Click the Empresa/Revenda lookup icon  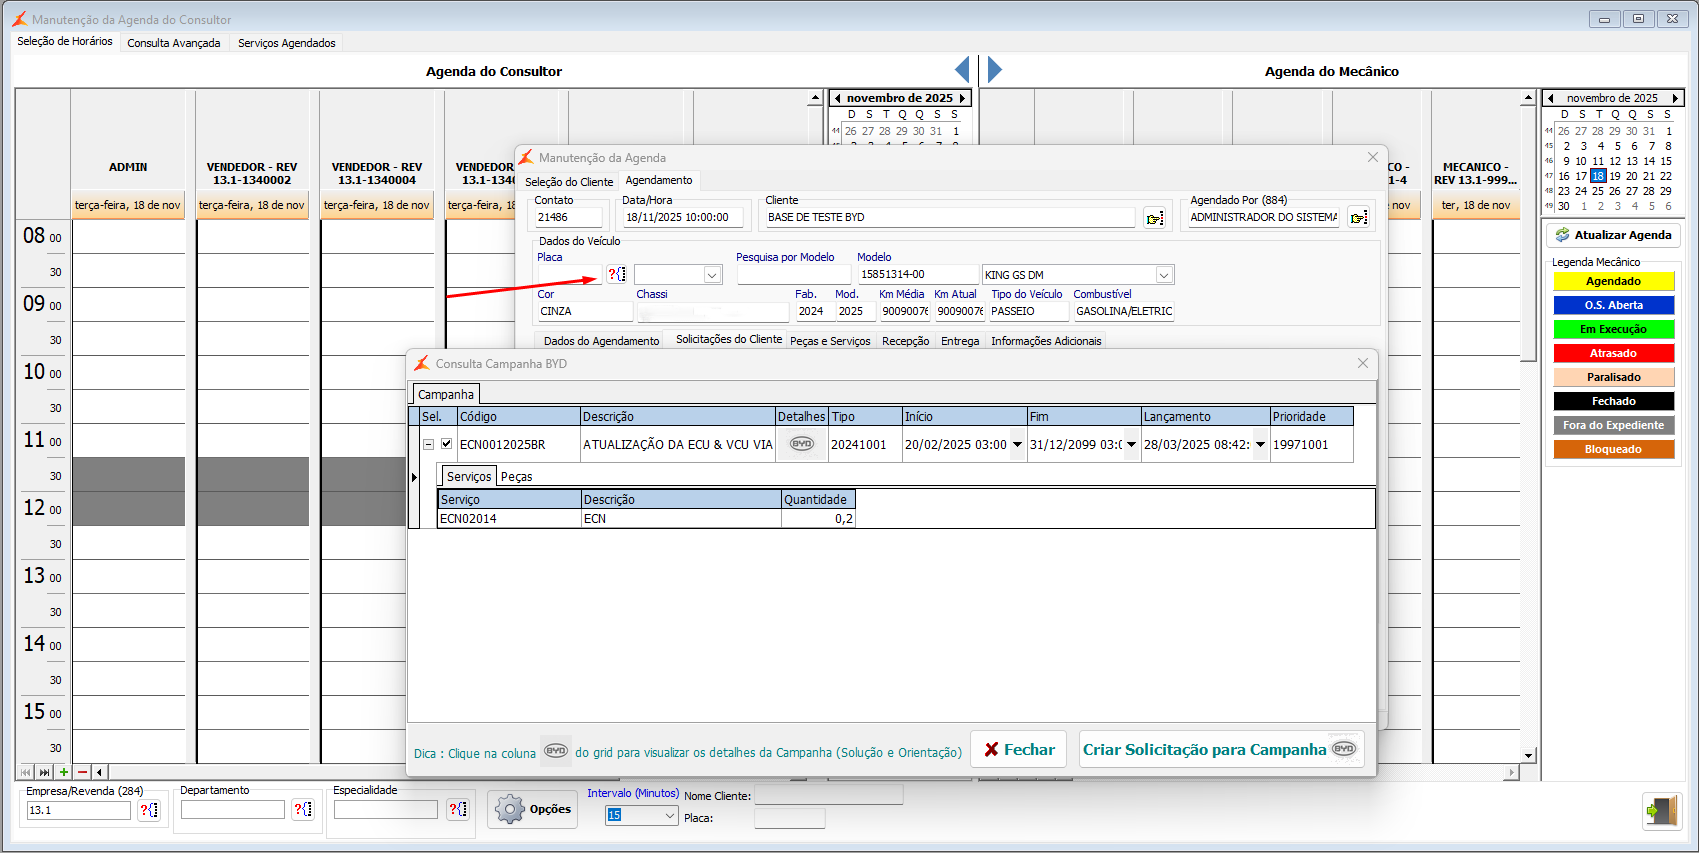pyautogui.click(x=149, y=810)
